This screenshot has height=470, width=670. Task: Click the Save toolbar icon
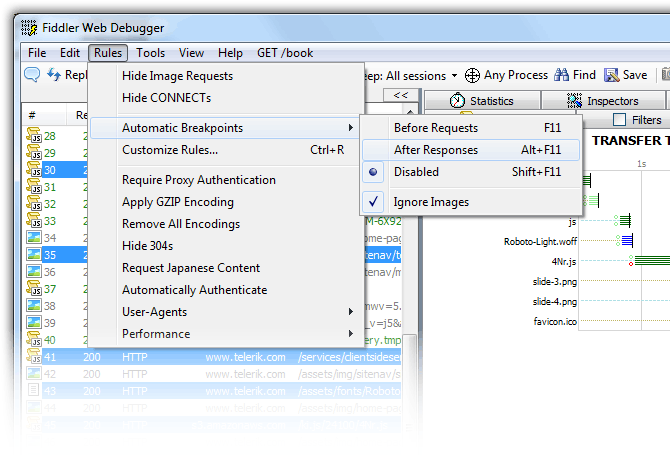pyautogui.click(x=611, y=75)
